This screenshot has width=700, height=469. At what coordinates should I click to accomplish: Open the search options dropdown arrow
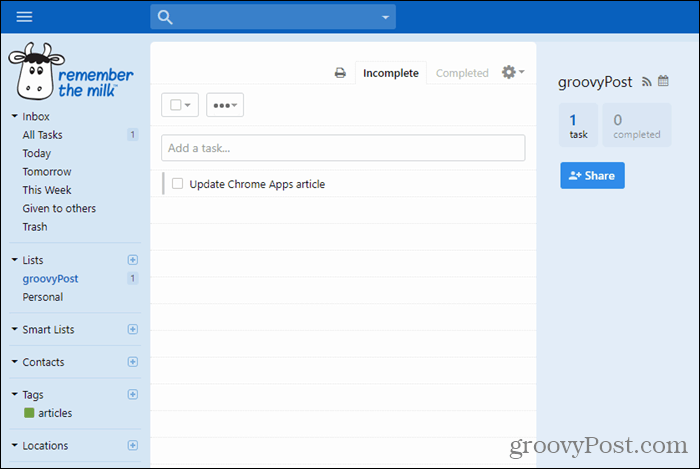385,17
